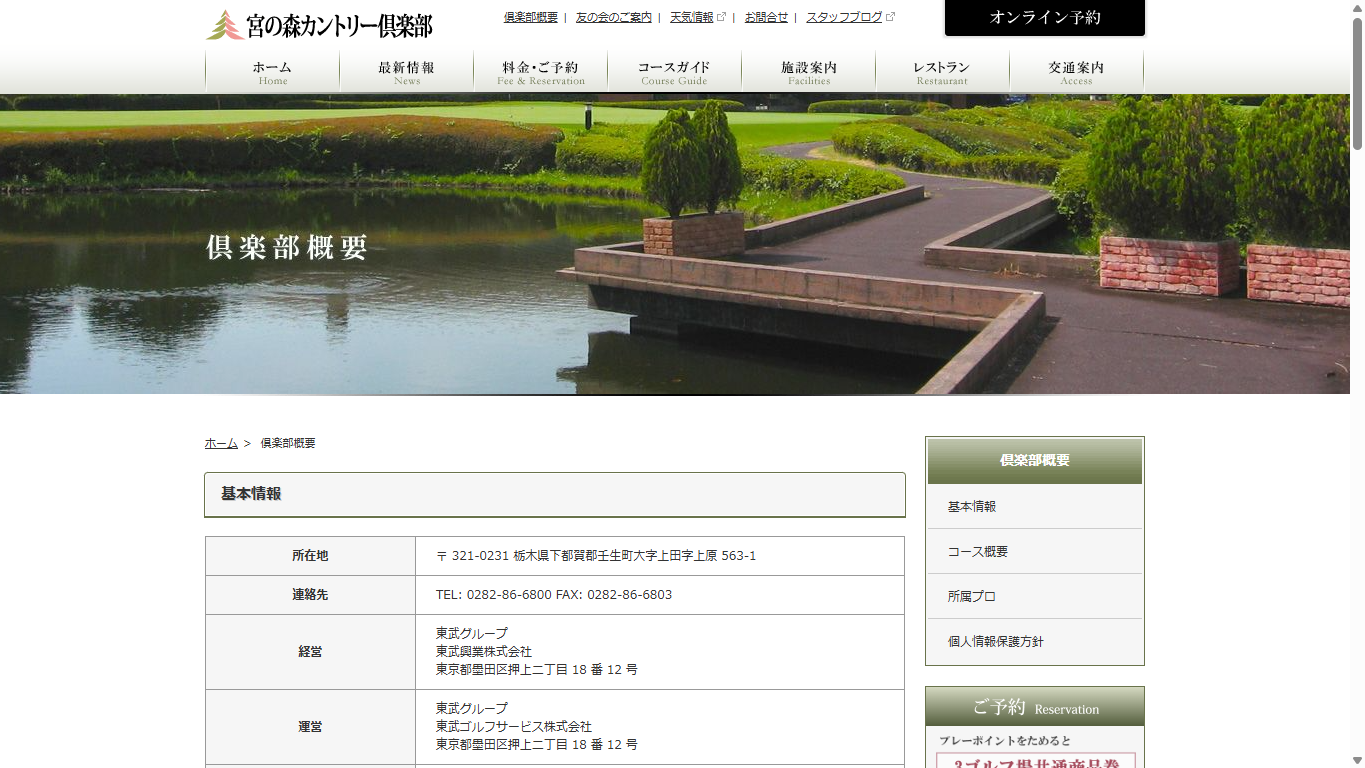Click the 運営 row label
The image size is (1365, 768).
point(310,727)
